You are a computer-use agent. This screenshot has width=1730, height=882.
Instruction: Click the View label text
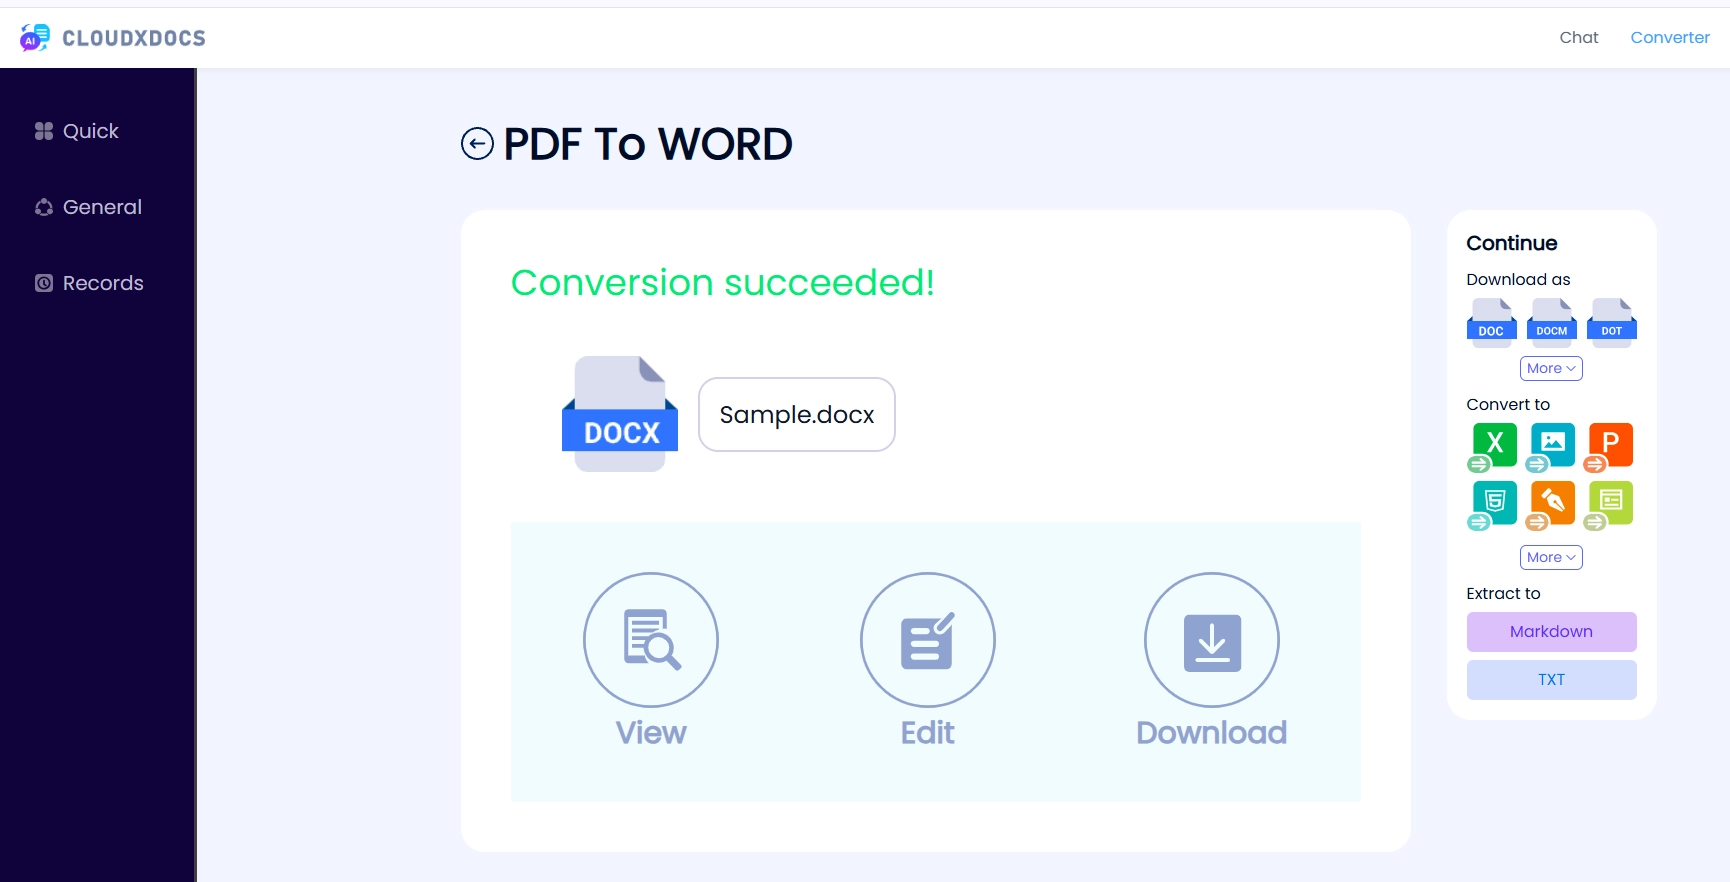pos(651,733)
